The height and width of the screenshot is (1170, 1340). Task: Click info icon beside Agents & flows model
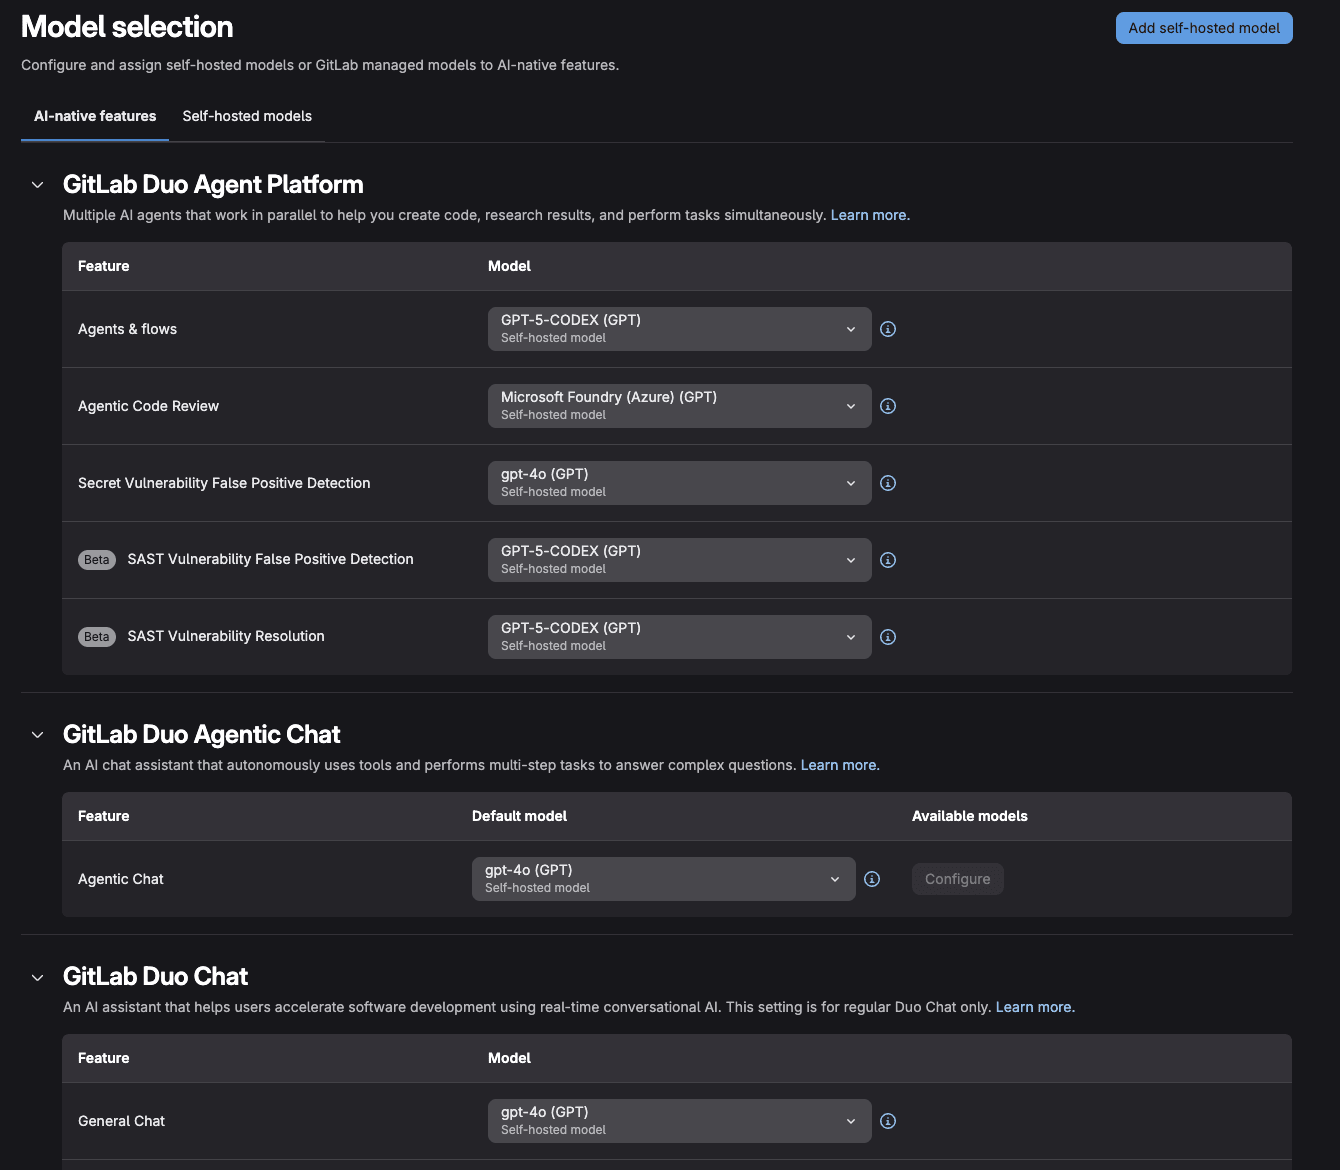click(888, 329)
